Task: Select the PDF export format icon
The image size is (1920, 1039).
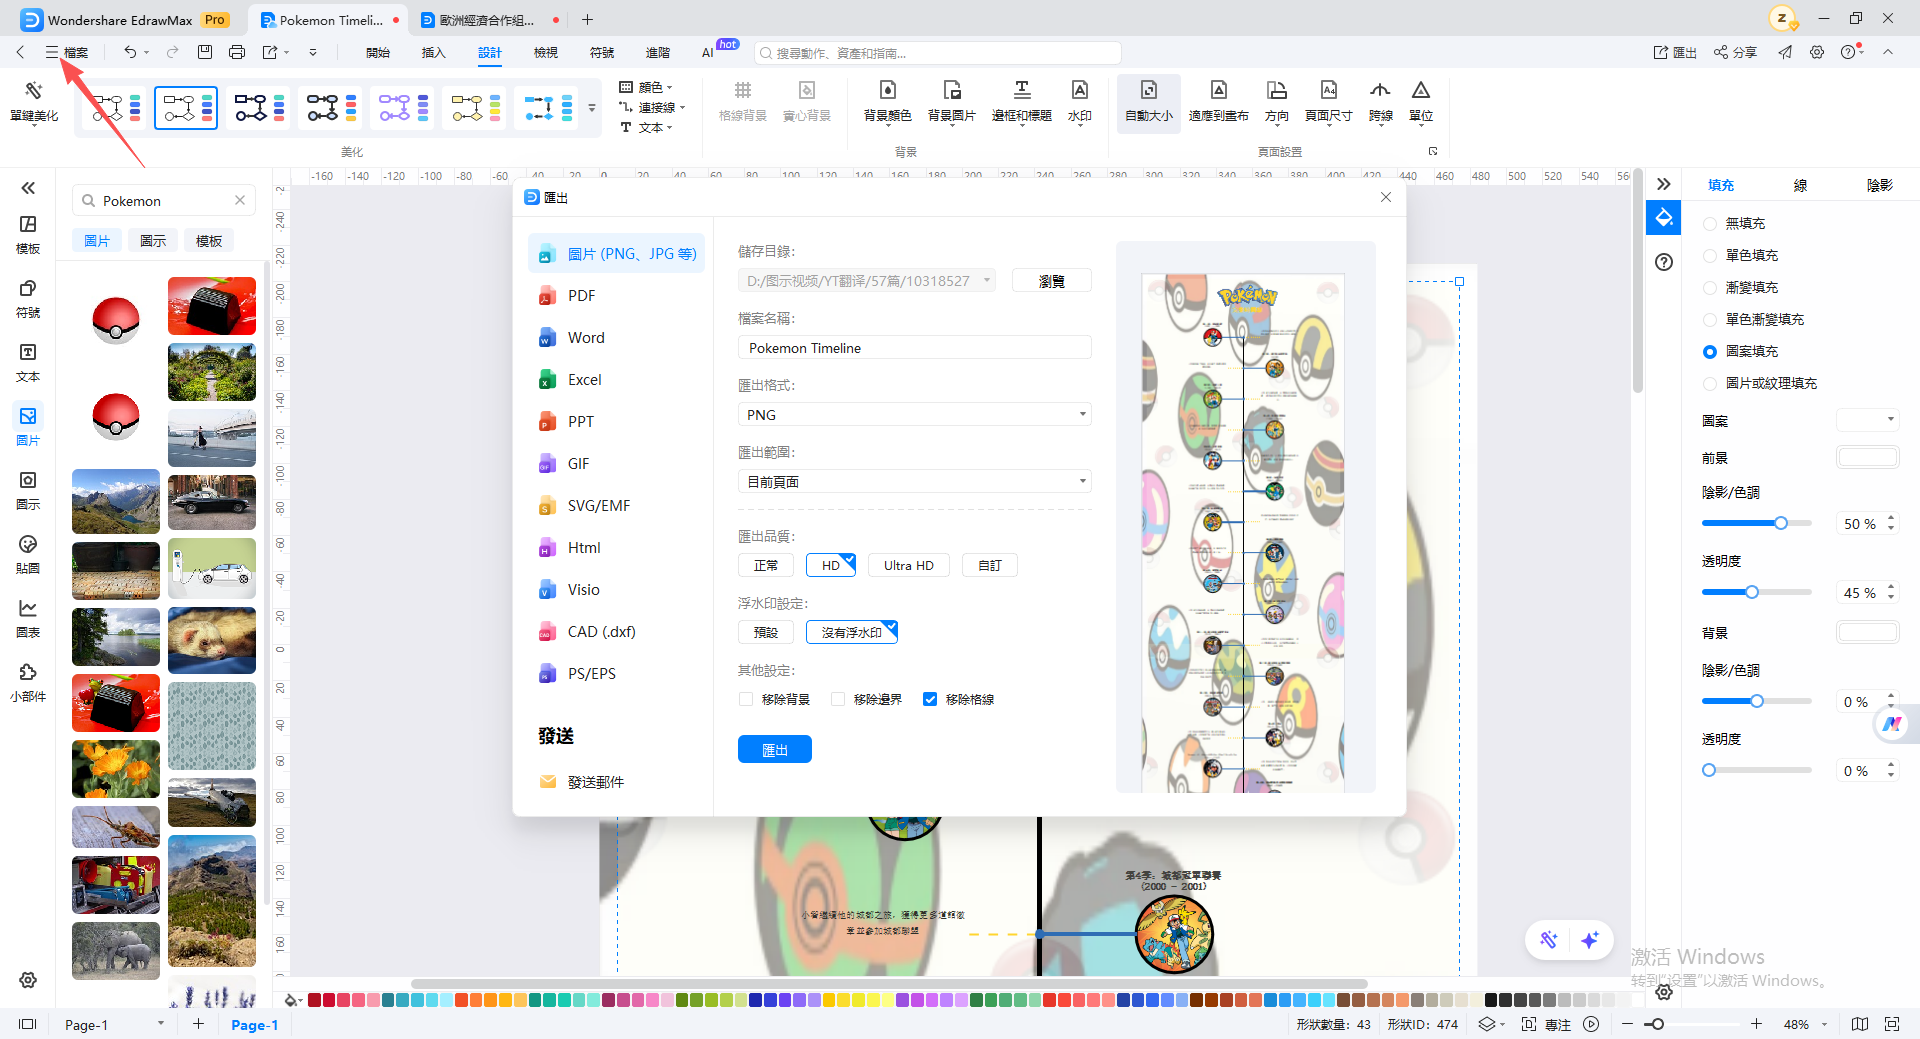Action: coord(546,296)
